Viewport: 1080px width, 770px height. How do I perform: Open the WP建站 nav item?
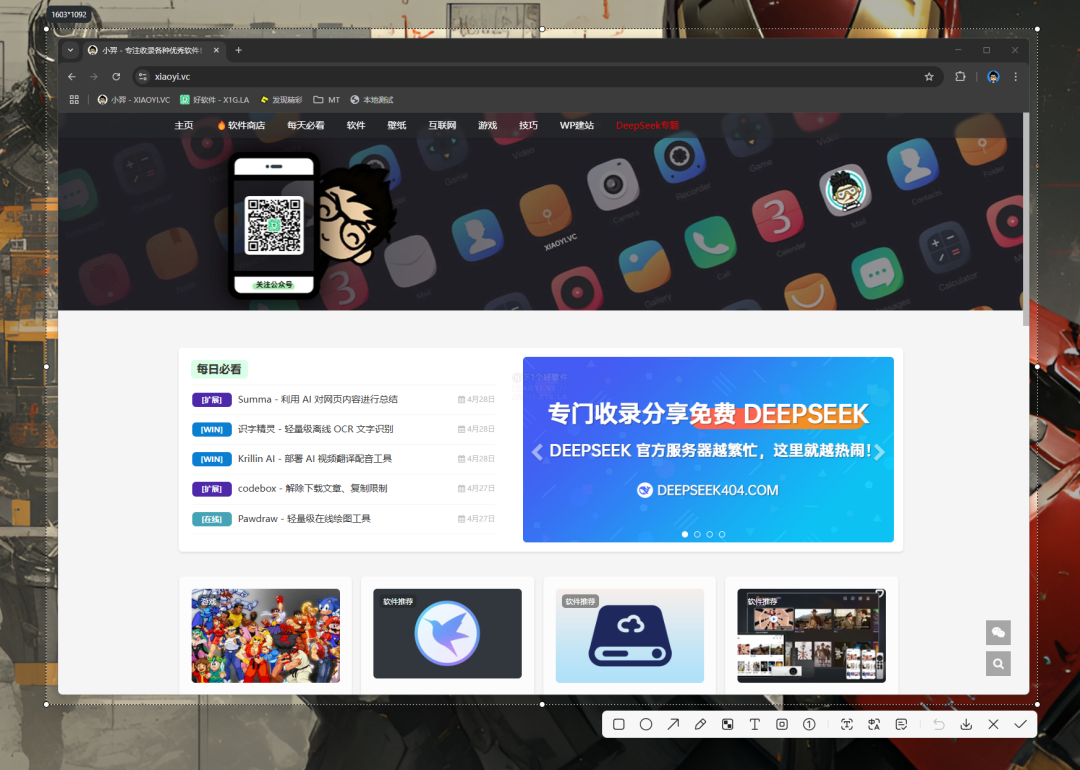pyautogui.click(x=577, y=125)
